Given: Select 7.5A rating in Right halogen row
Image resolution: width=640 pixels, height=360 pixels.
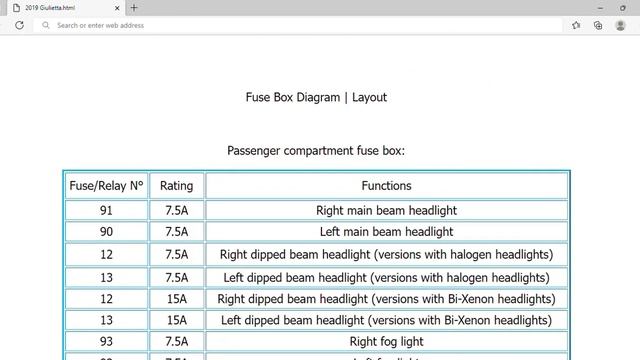Looking at the screenshot, I should pos(177,254).
